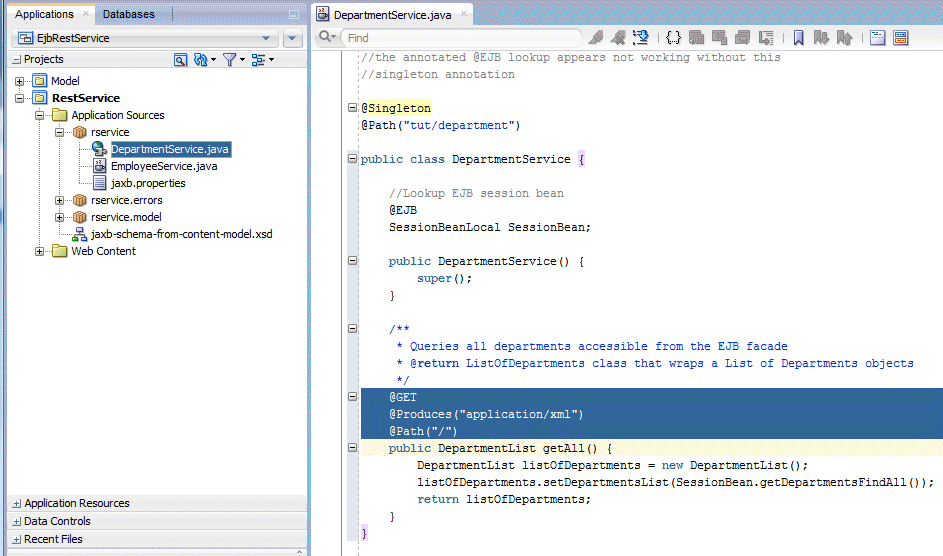
Task: Open the Application Menu arrow button
Action: [x=292, y=38]
